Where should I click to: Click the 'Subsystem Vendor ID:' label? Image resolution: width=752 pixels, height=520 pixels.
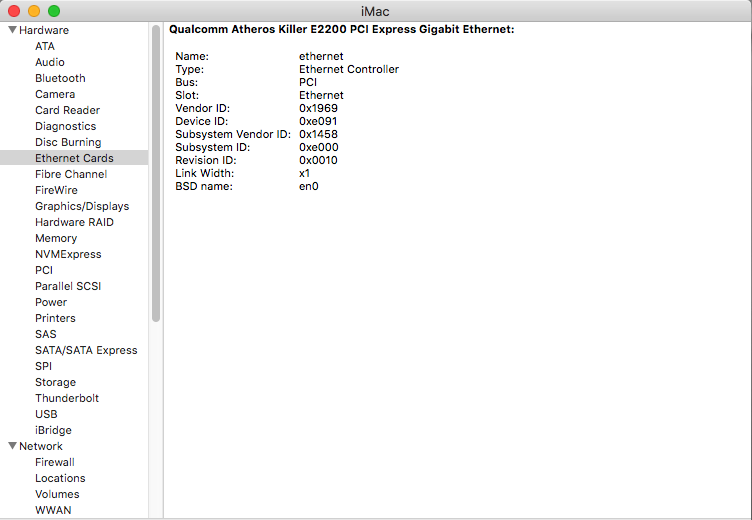(x=233, y=134)
